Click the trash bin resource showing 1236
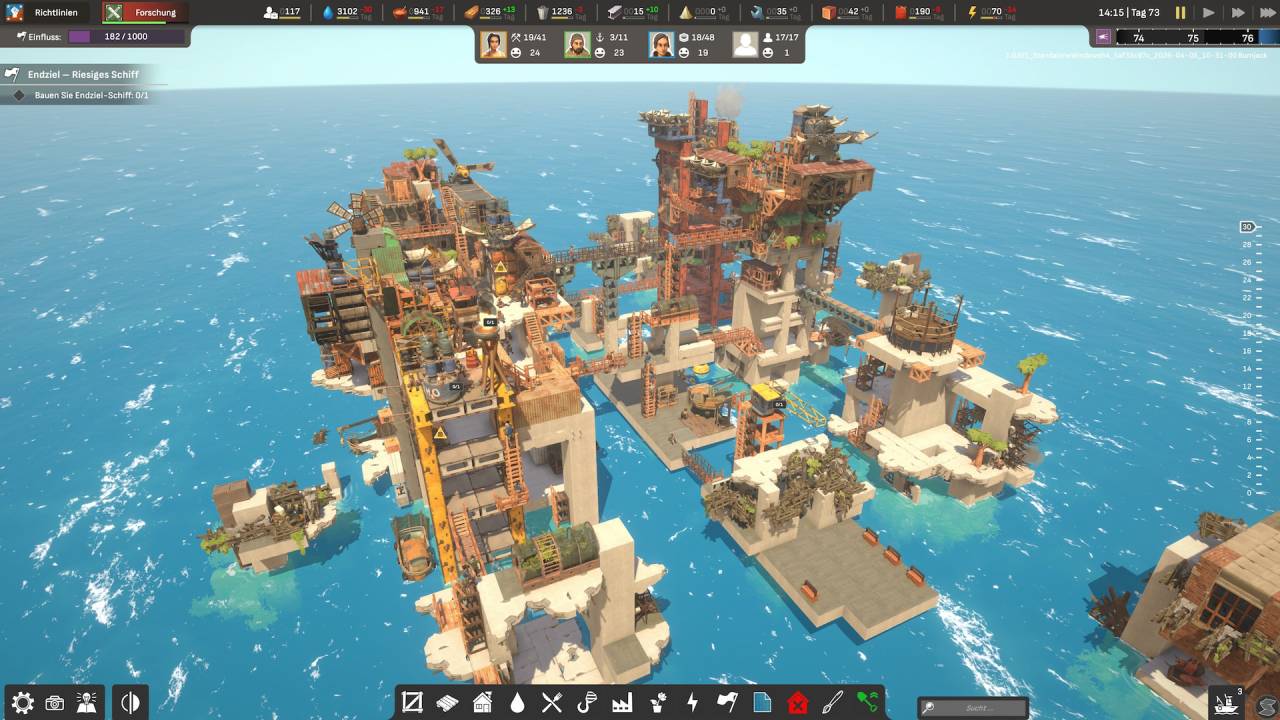This screenshot has height=720, width=1280. click(561, 12)
